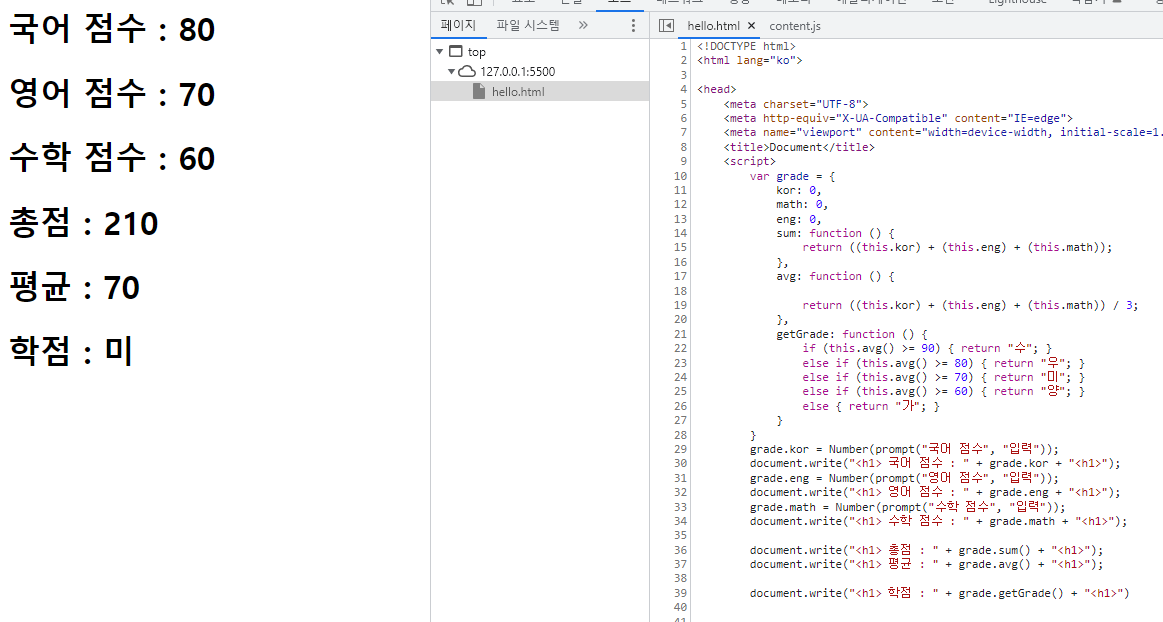Set breakpoint at line number 39
Image resolution: width=1163 pixels, height=622 pixels.
680,593
